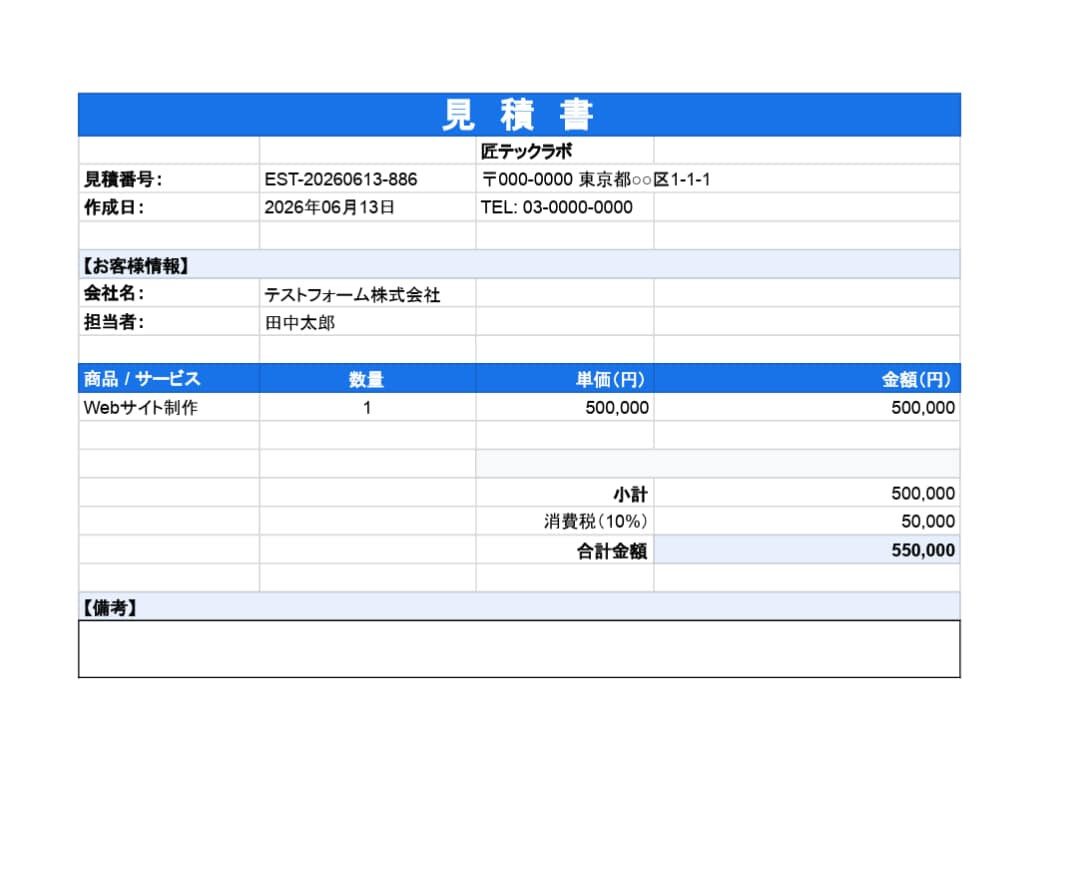This screenshot has width=1088, height=895.
Task: Select estimate number EST-20260613-886
Action: [x=341, y=180]
